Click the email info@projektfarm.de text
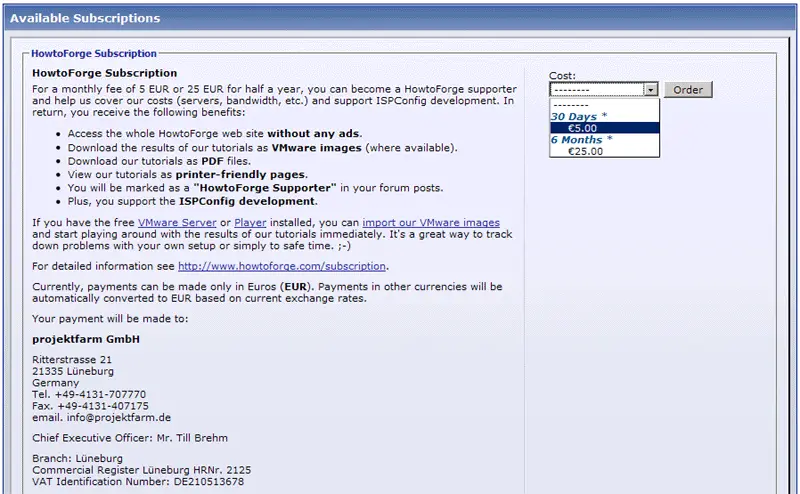The image size is (800, 494). pyautogui.click(x=102, y=418)
